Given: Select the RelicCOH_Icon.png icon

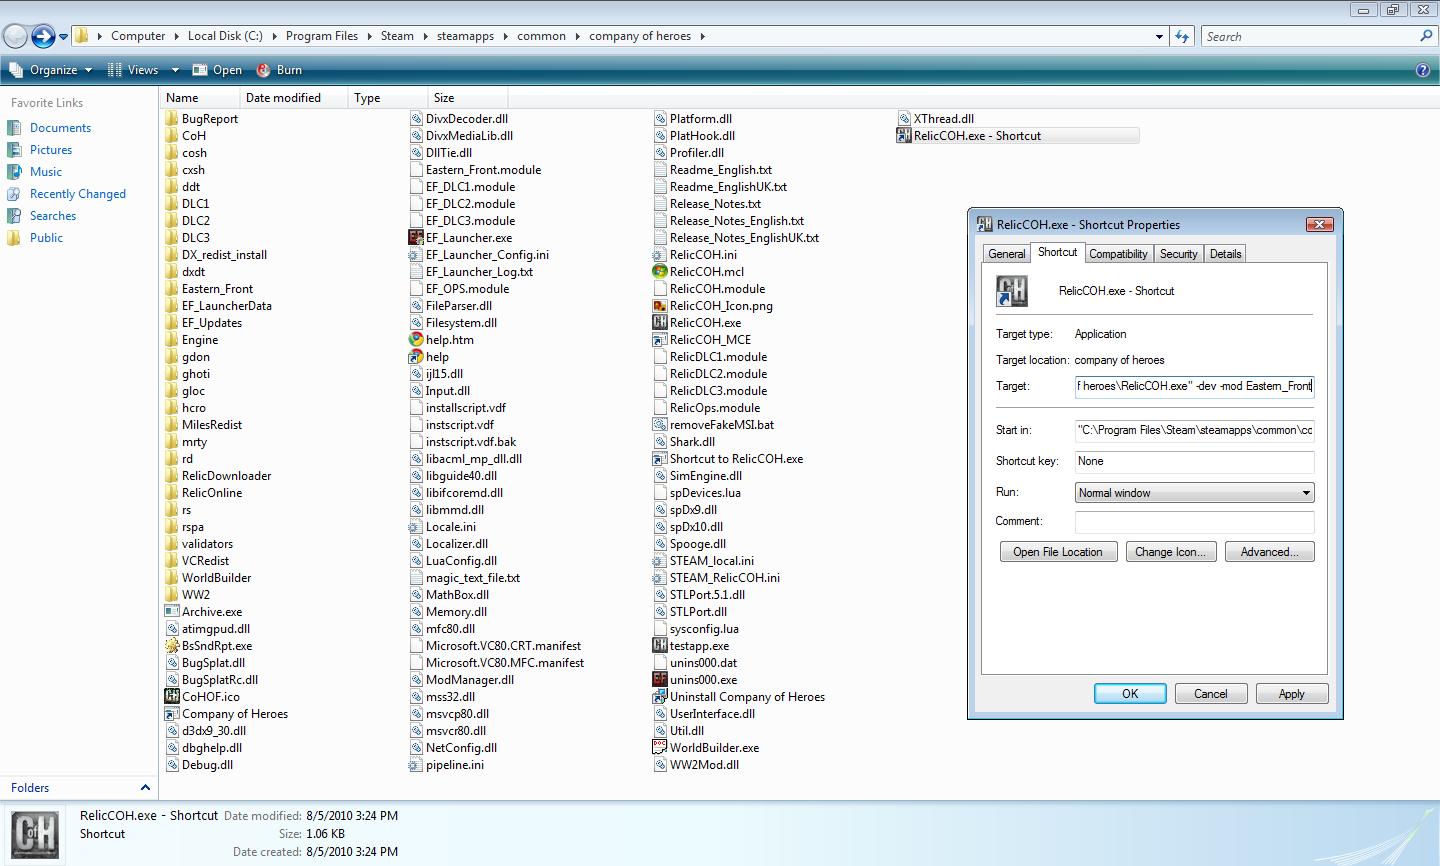Looking at the screenshot, I should [660, 306].
